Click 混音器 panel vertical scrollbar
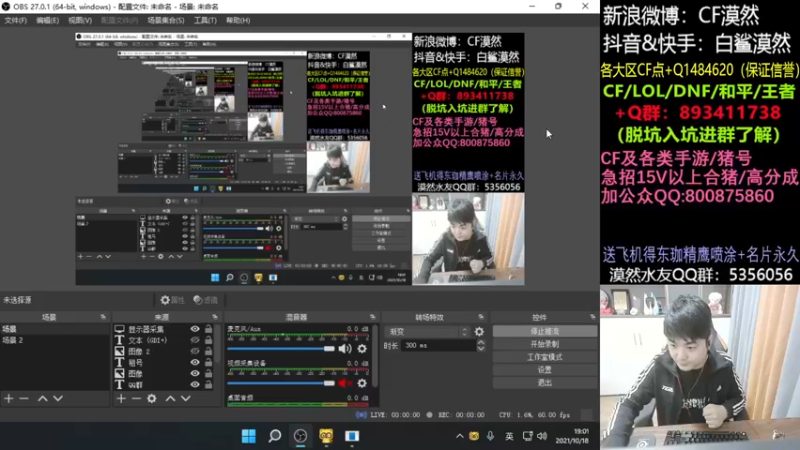The width and height of the screenshot is (800, 450). 376,355
